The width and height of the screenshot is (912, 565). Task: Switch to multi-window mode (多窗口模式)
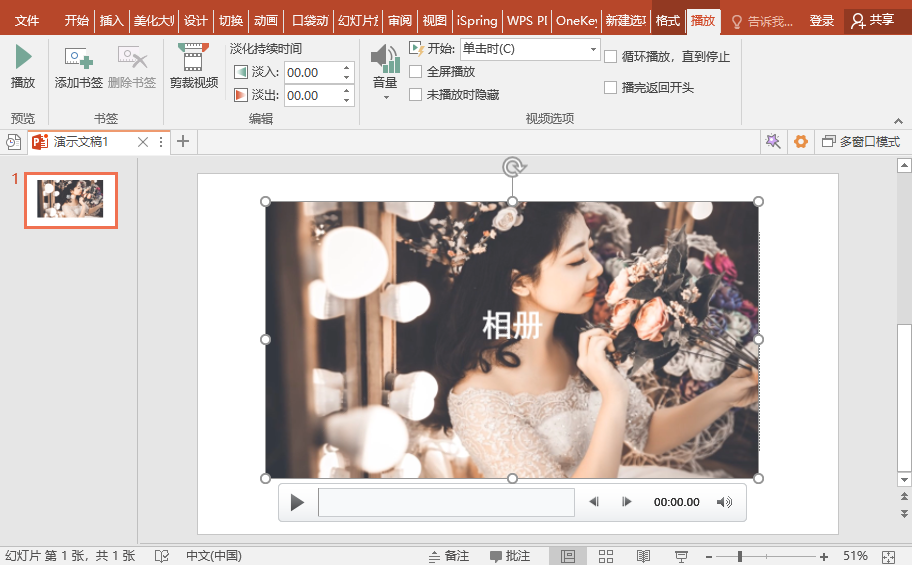[861, 141]
